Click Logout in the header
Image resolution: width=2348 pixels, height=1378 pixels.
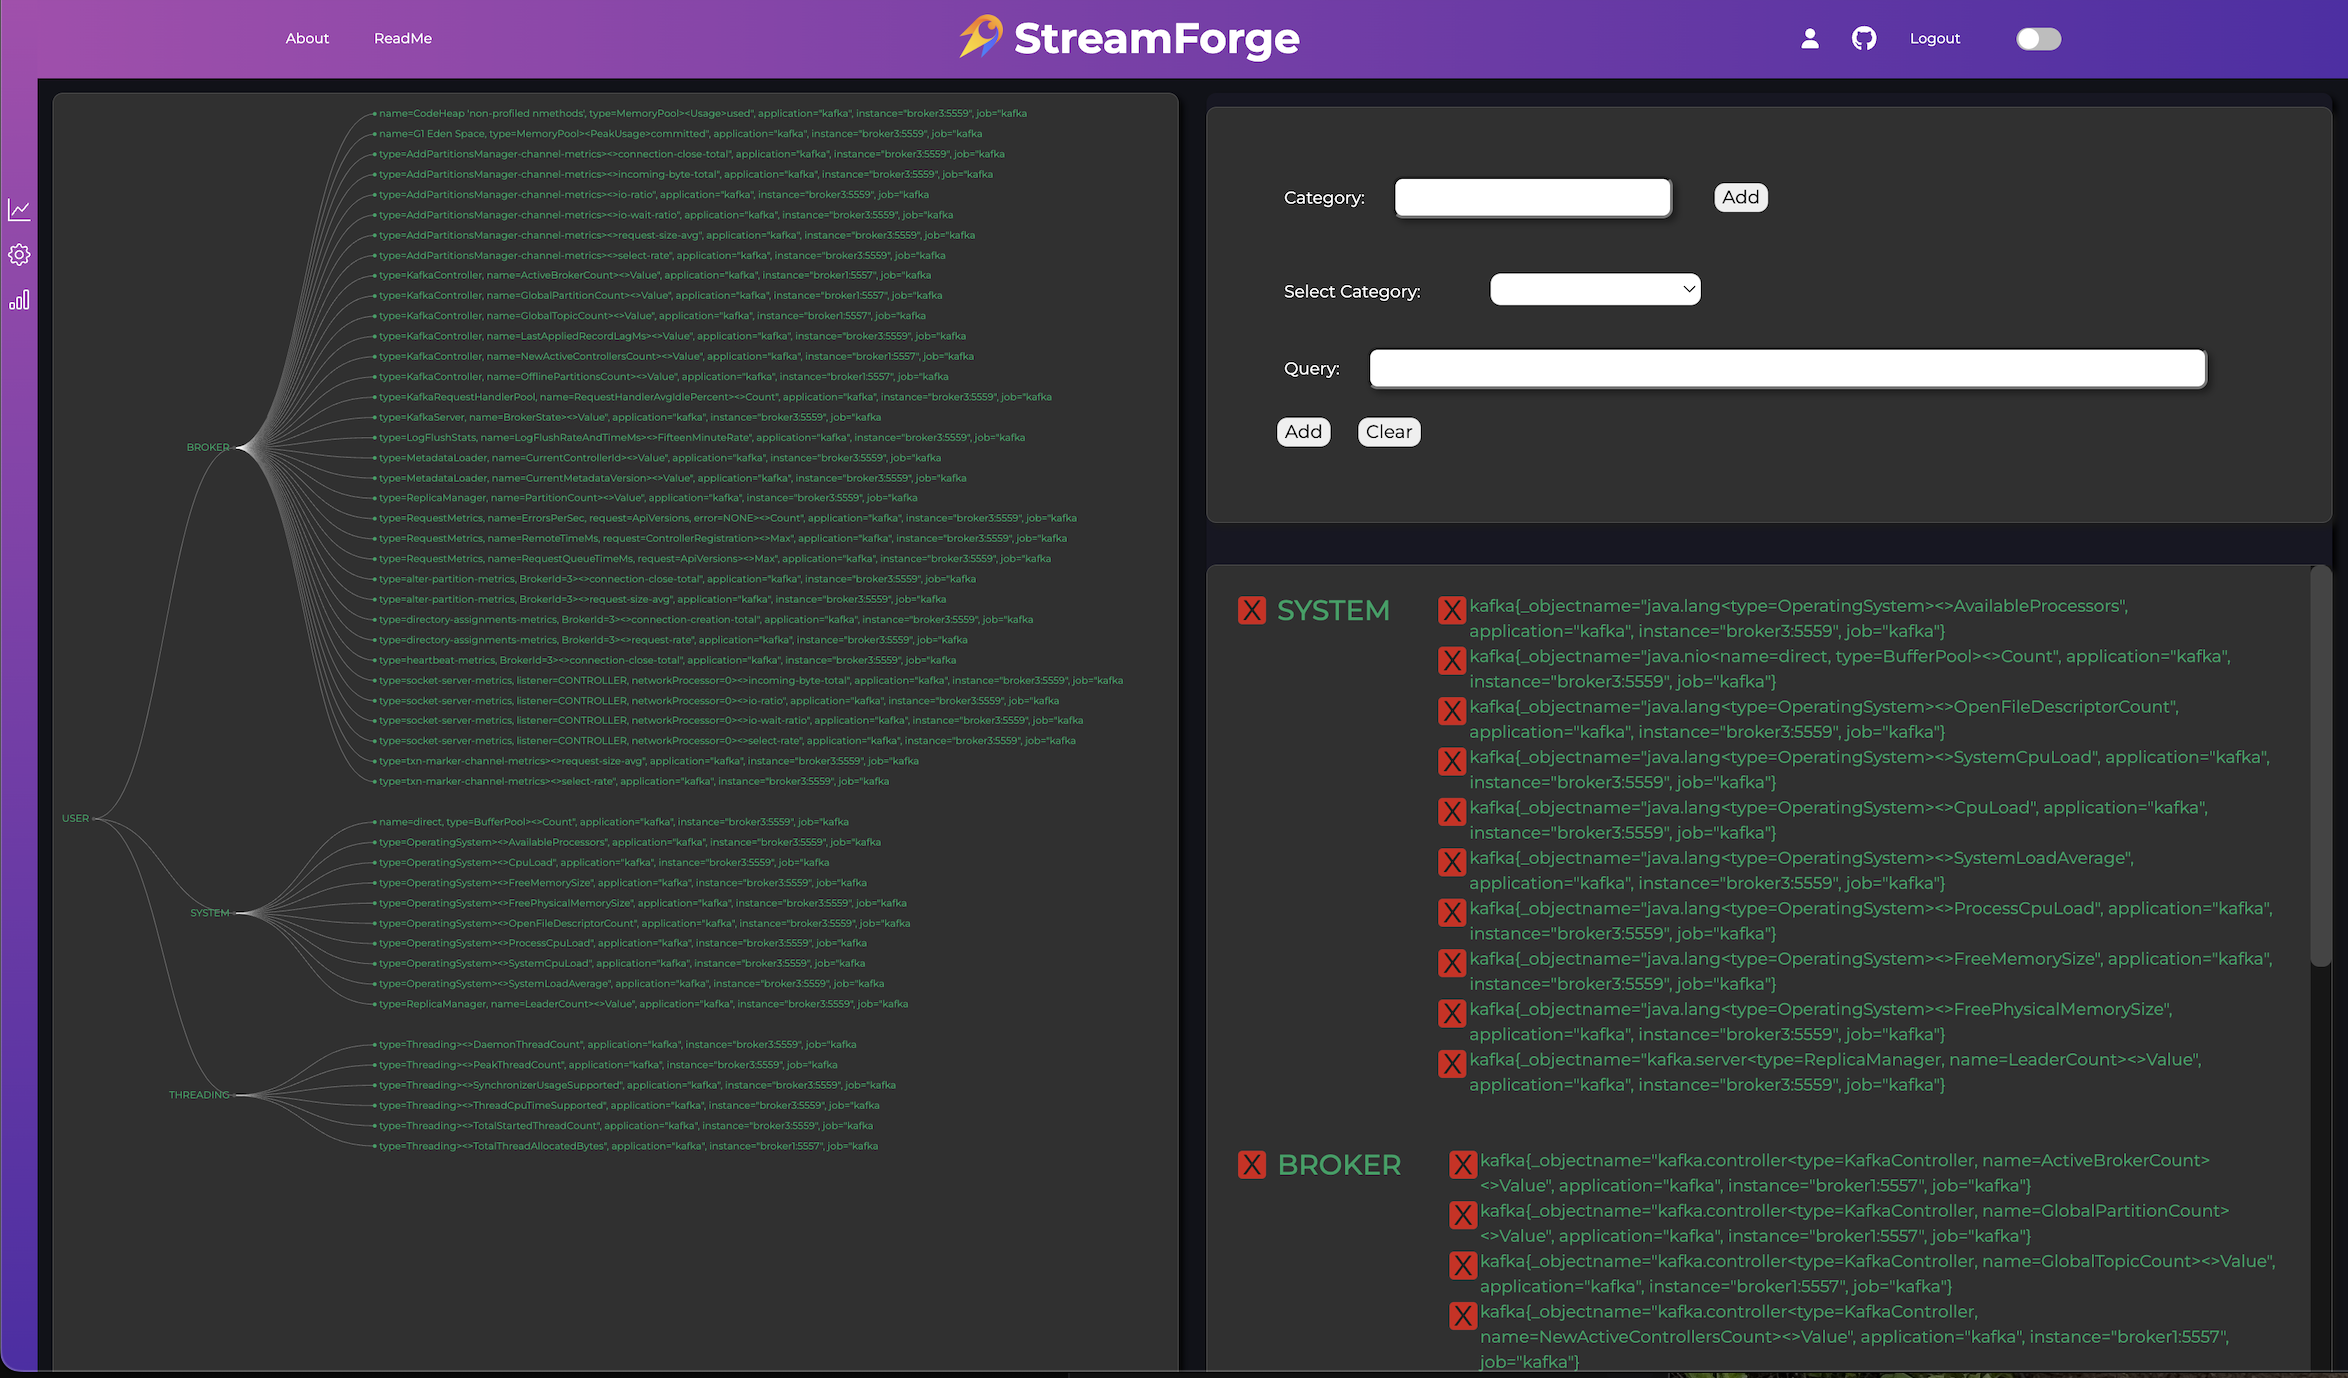coord(1935,38)
